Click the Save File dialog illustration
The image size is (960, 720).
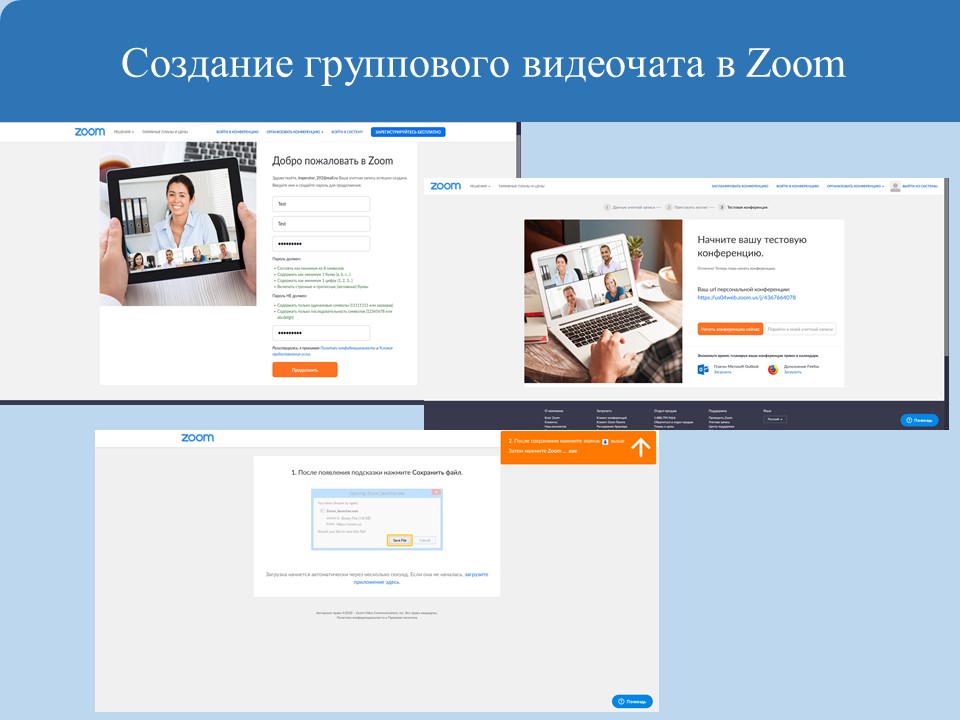377,519
